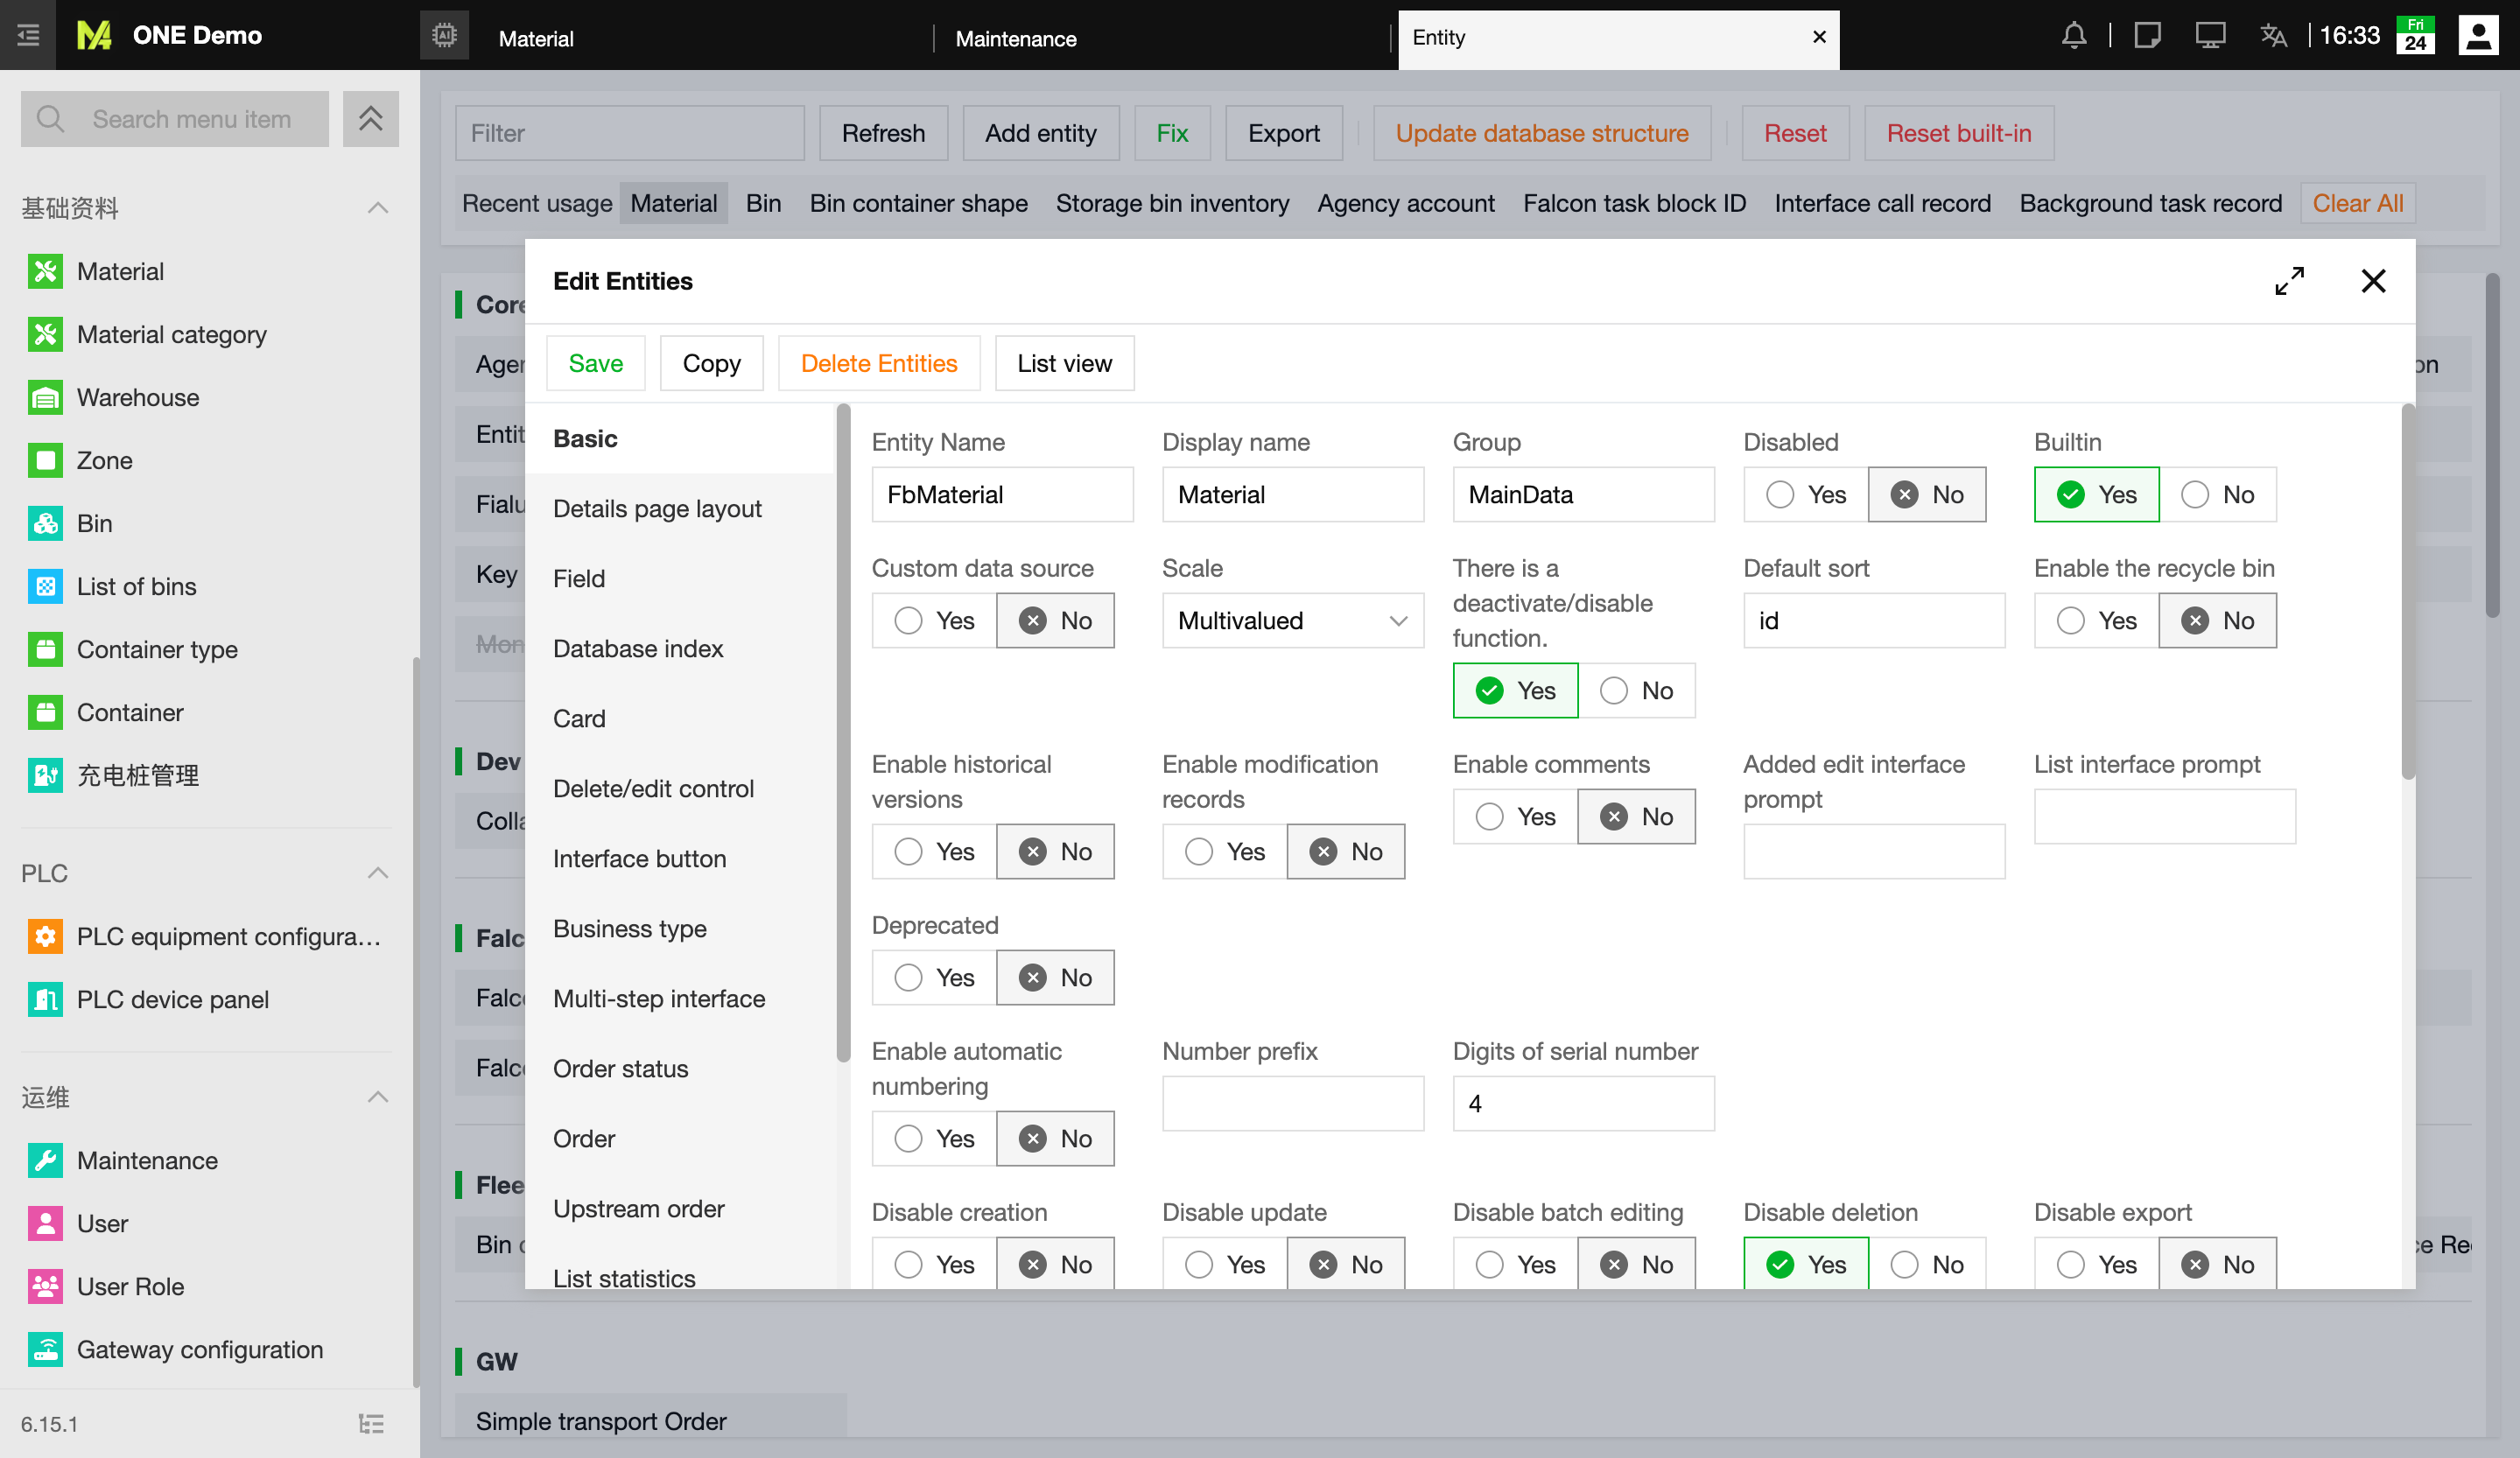Open the Order status section

(678, 1068)
